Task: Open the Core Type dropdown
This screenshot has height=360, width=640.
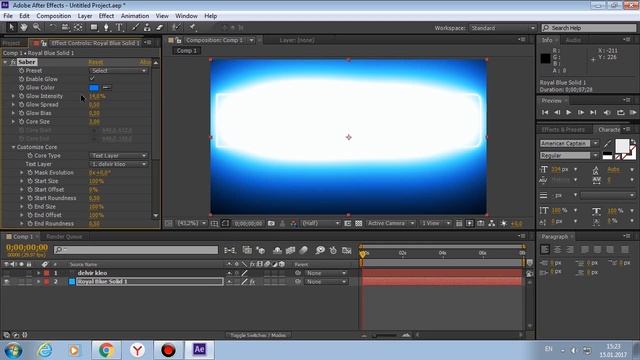Action: (x=118, y=156)
